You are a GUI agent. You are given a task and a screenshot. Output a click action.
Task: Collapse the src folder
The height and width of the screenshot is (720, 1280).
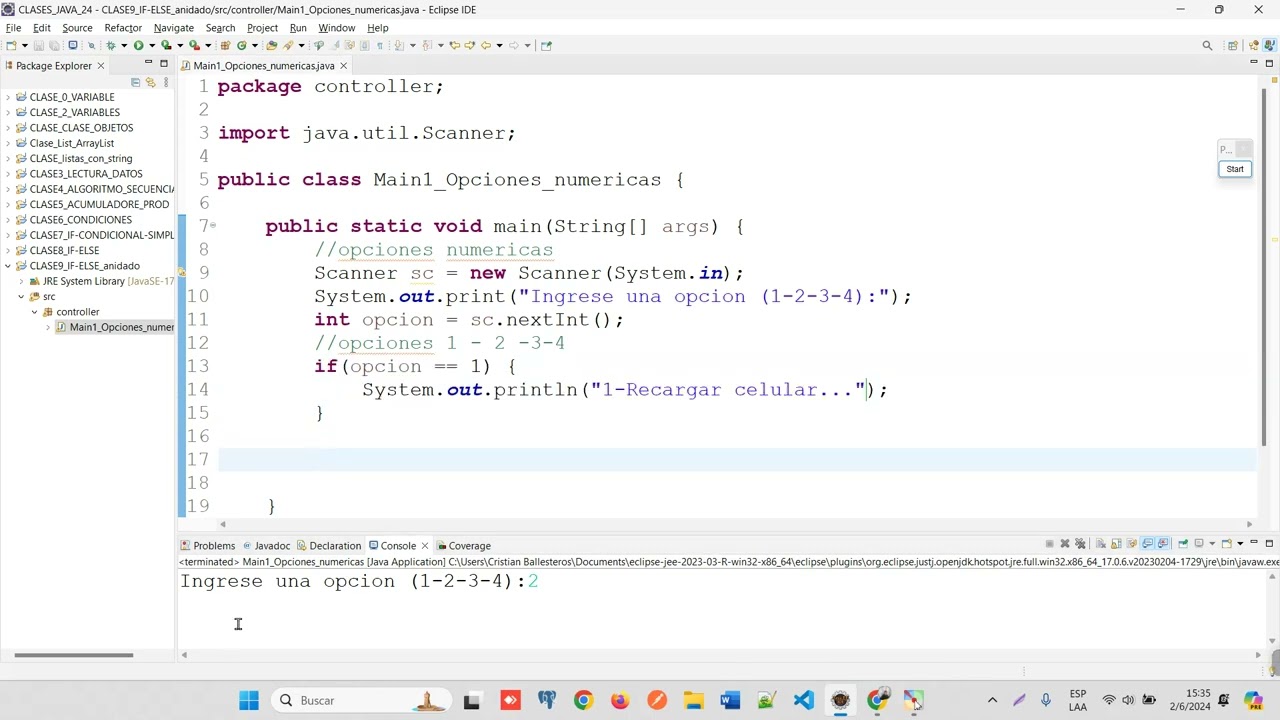click(x=21, y=296)
